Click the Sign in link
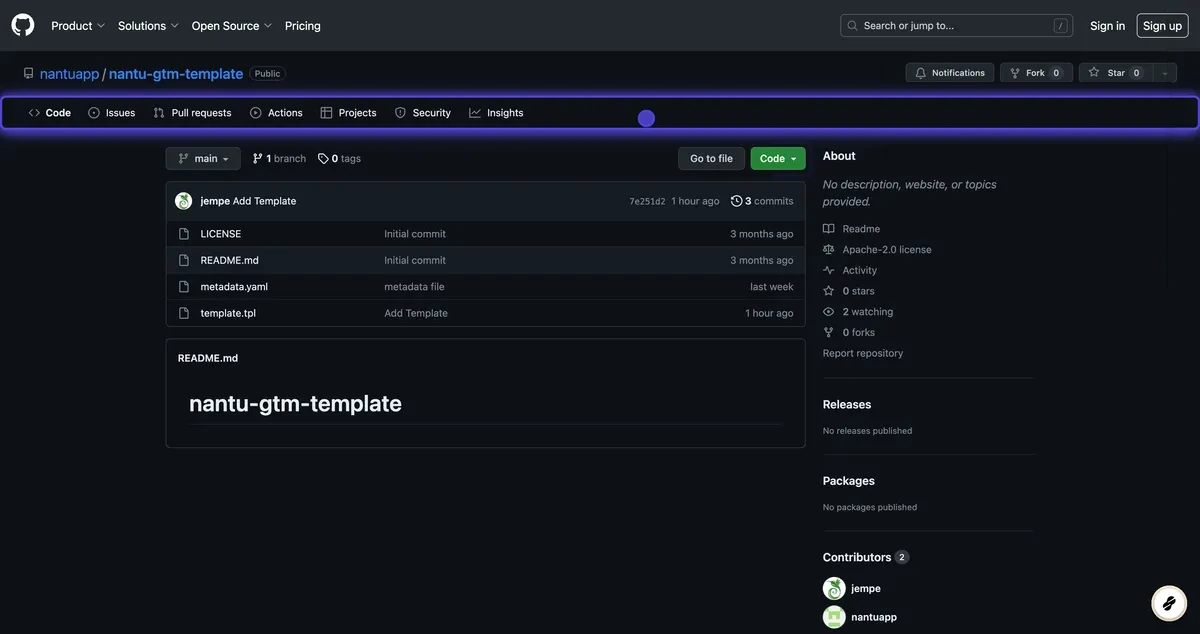The width and height of the screenshot is (1200, 634). point(1107,26)
